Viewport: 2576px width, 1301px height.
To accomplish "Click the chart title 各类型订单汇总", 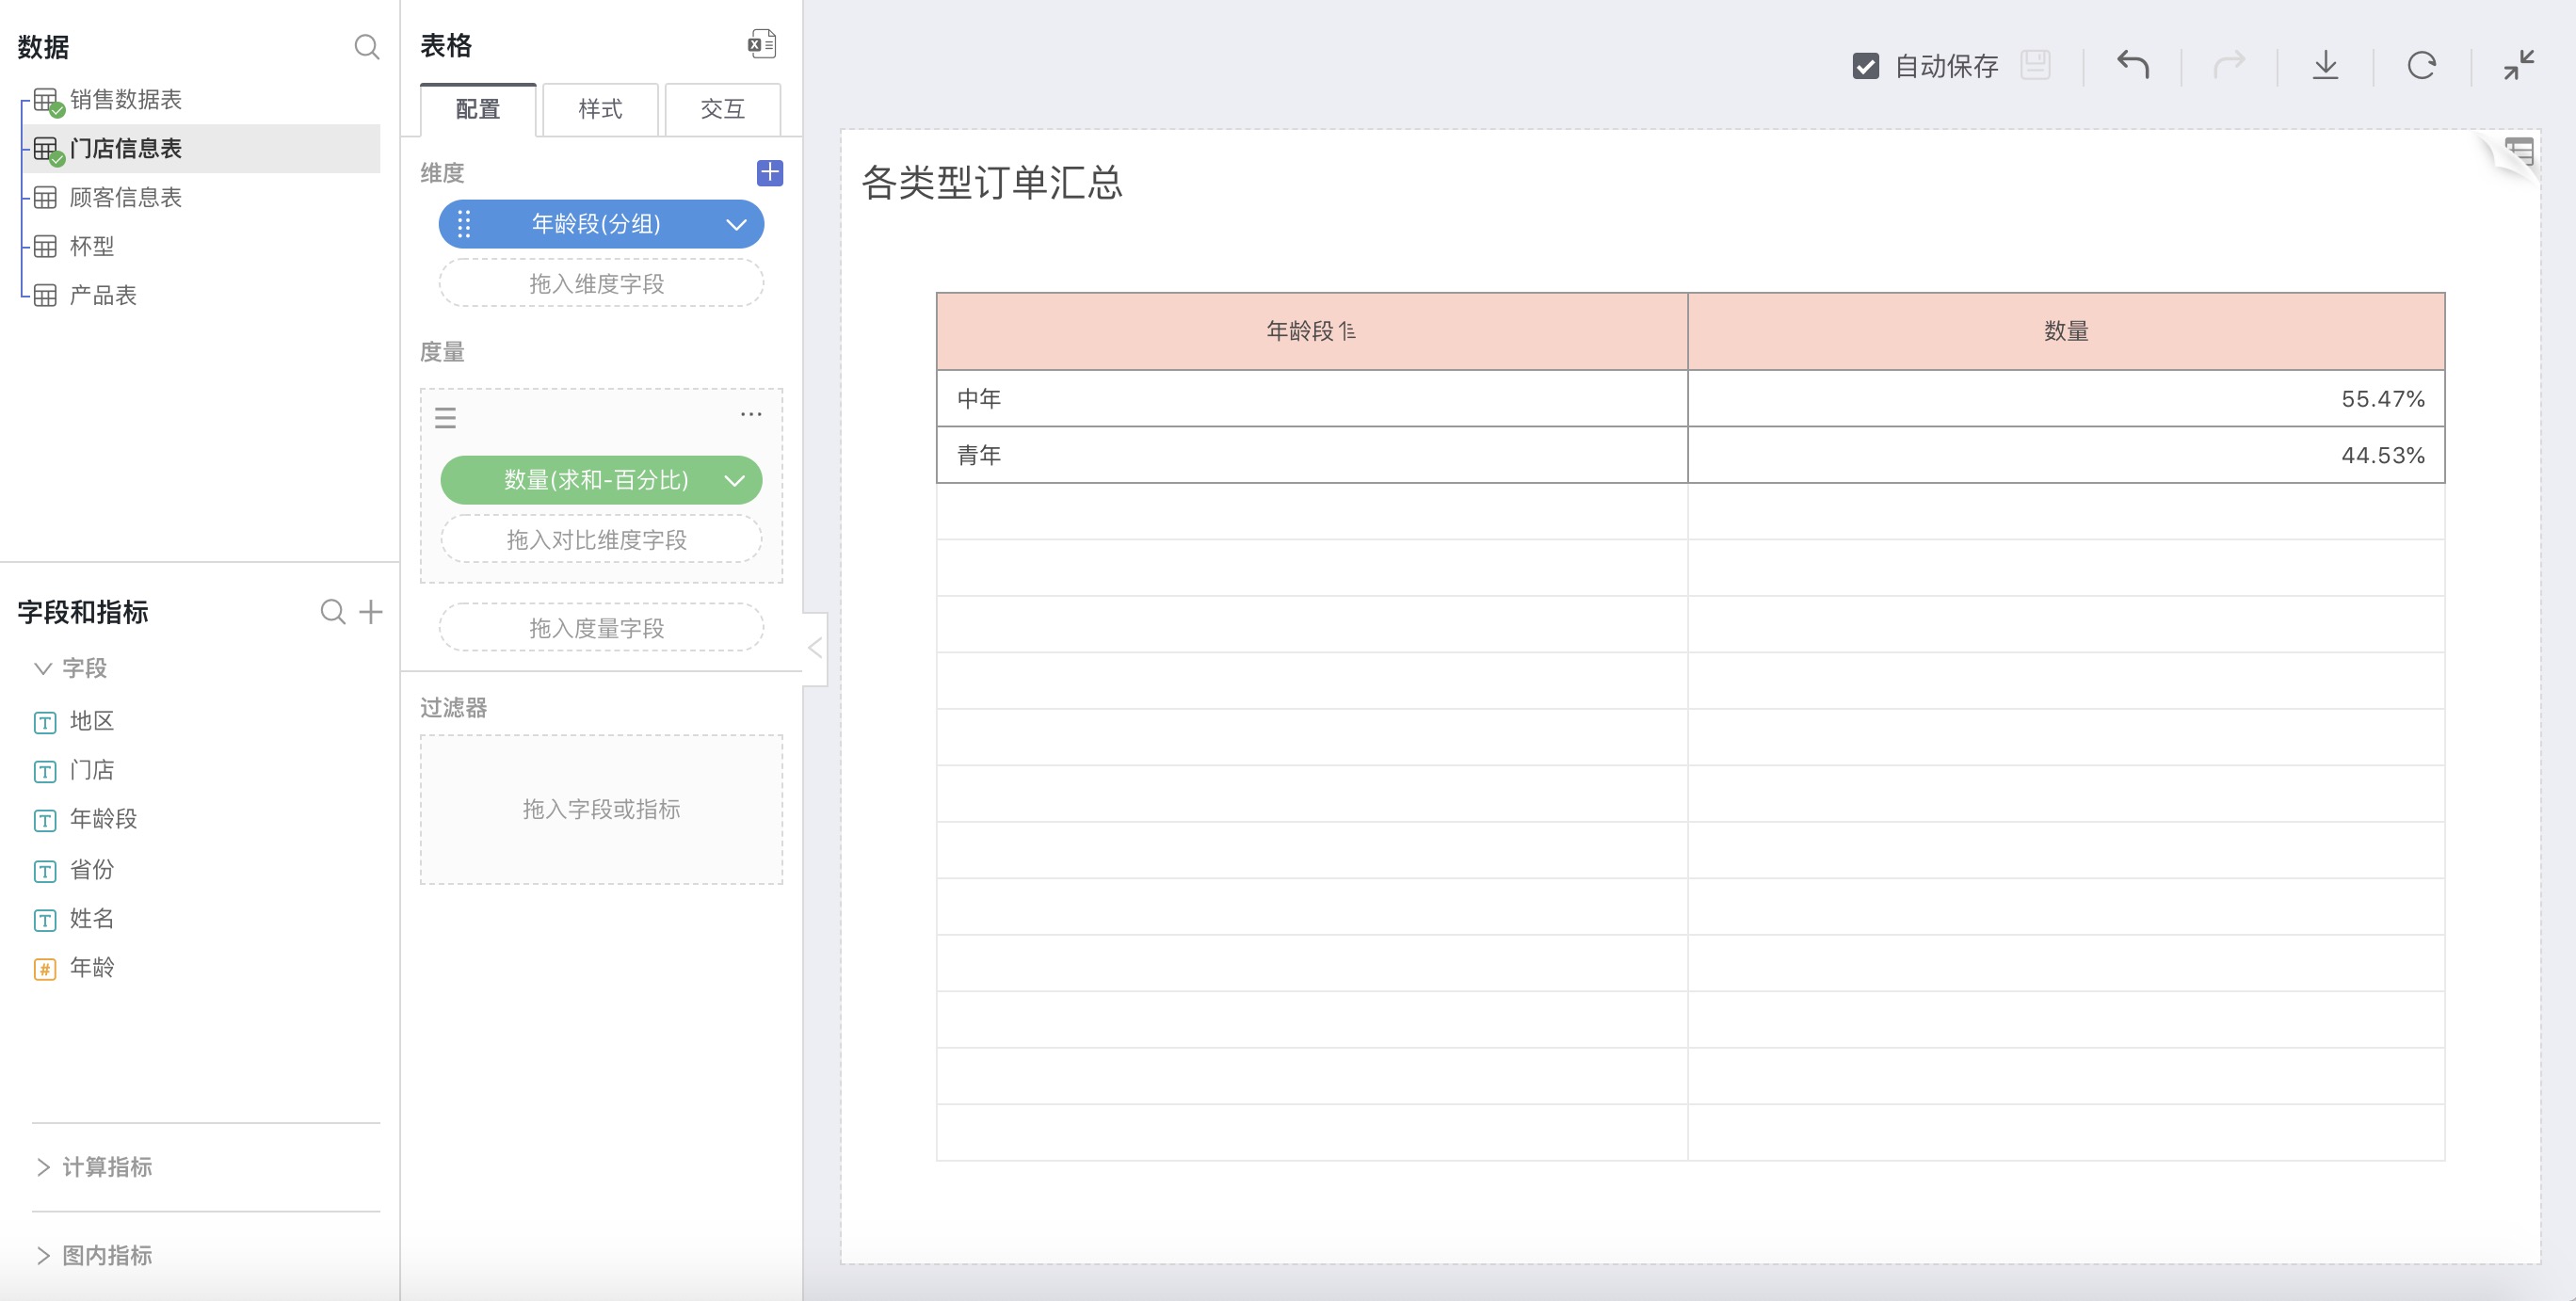I will 992,183.
